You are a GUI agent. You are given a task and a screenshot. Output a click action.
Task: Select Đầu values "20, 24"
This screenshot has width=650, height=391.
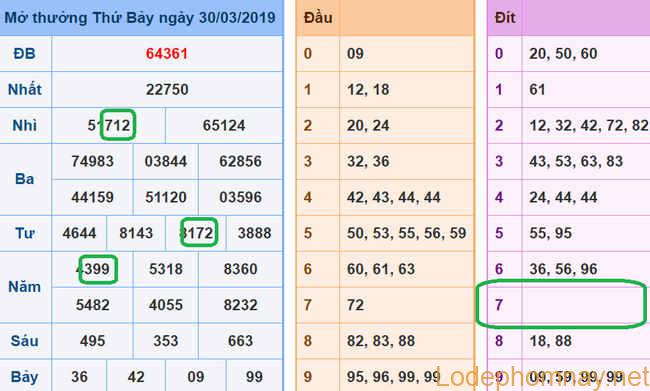tap(368, 126)
